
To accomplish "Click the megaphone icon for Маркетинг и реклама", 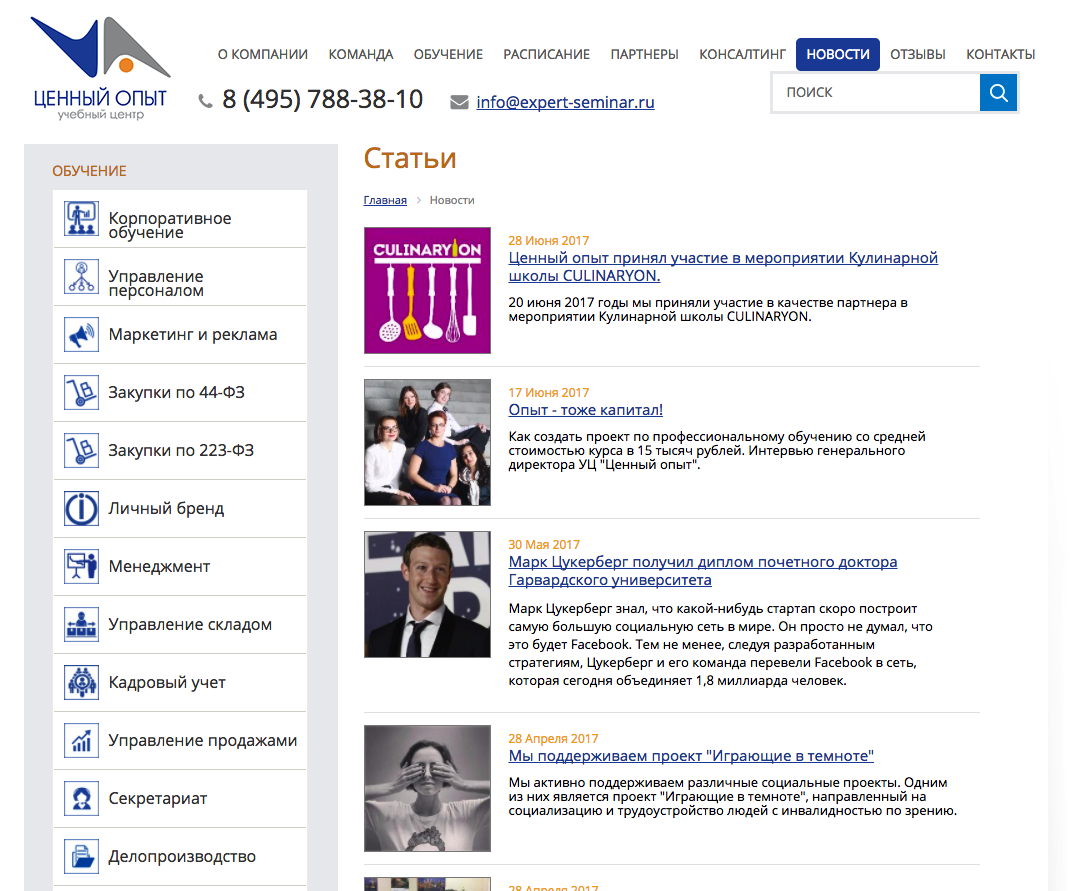I will pyautogui.click(x=81, y=334).
